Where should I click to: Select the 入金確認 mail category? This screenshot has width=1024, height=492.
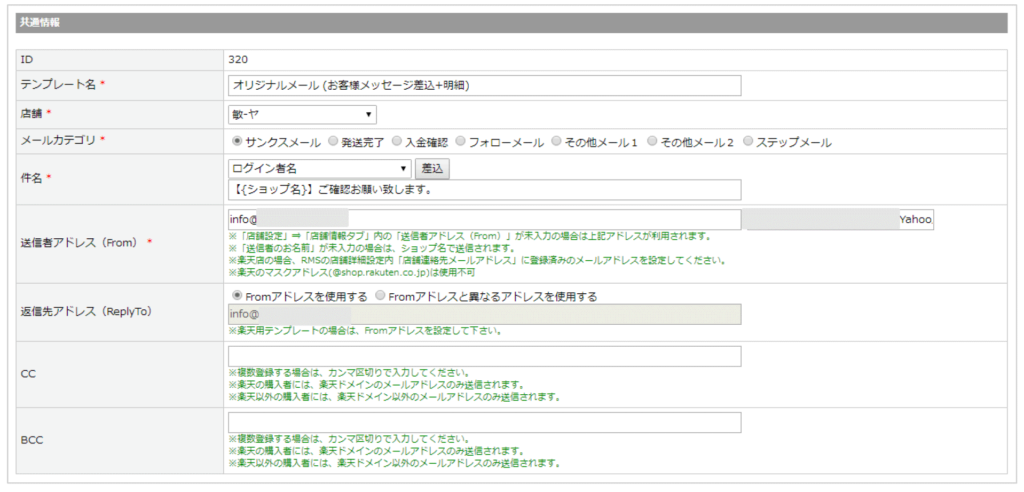(397, 142)
